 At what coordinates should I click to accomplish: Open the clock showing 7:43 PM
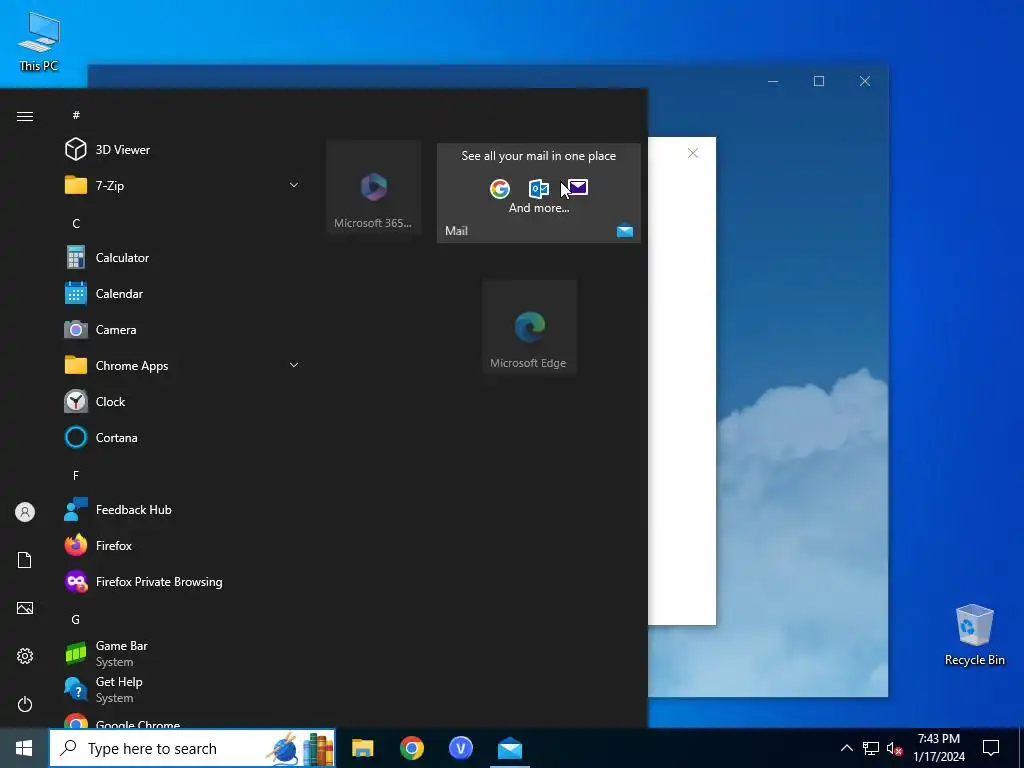tap(938, 748)
